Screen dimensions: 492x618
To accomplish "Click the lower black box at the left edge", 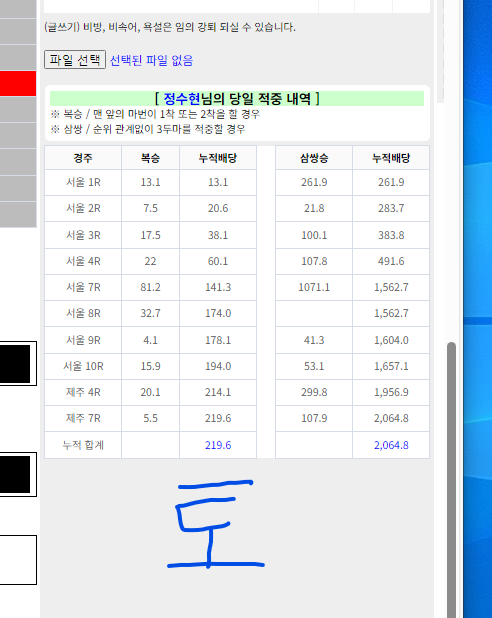I will pos(15,475).
